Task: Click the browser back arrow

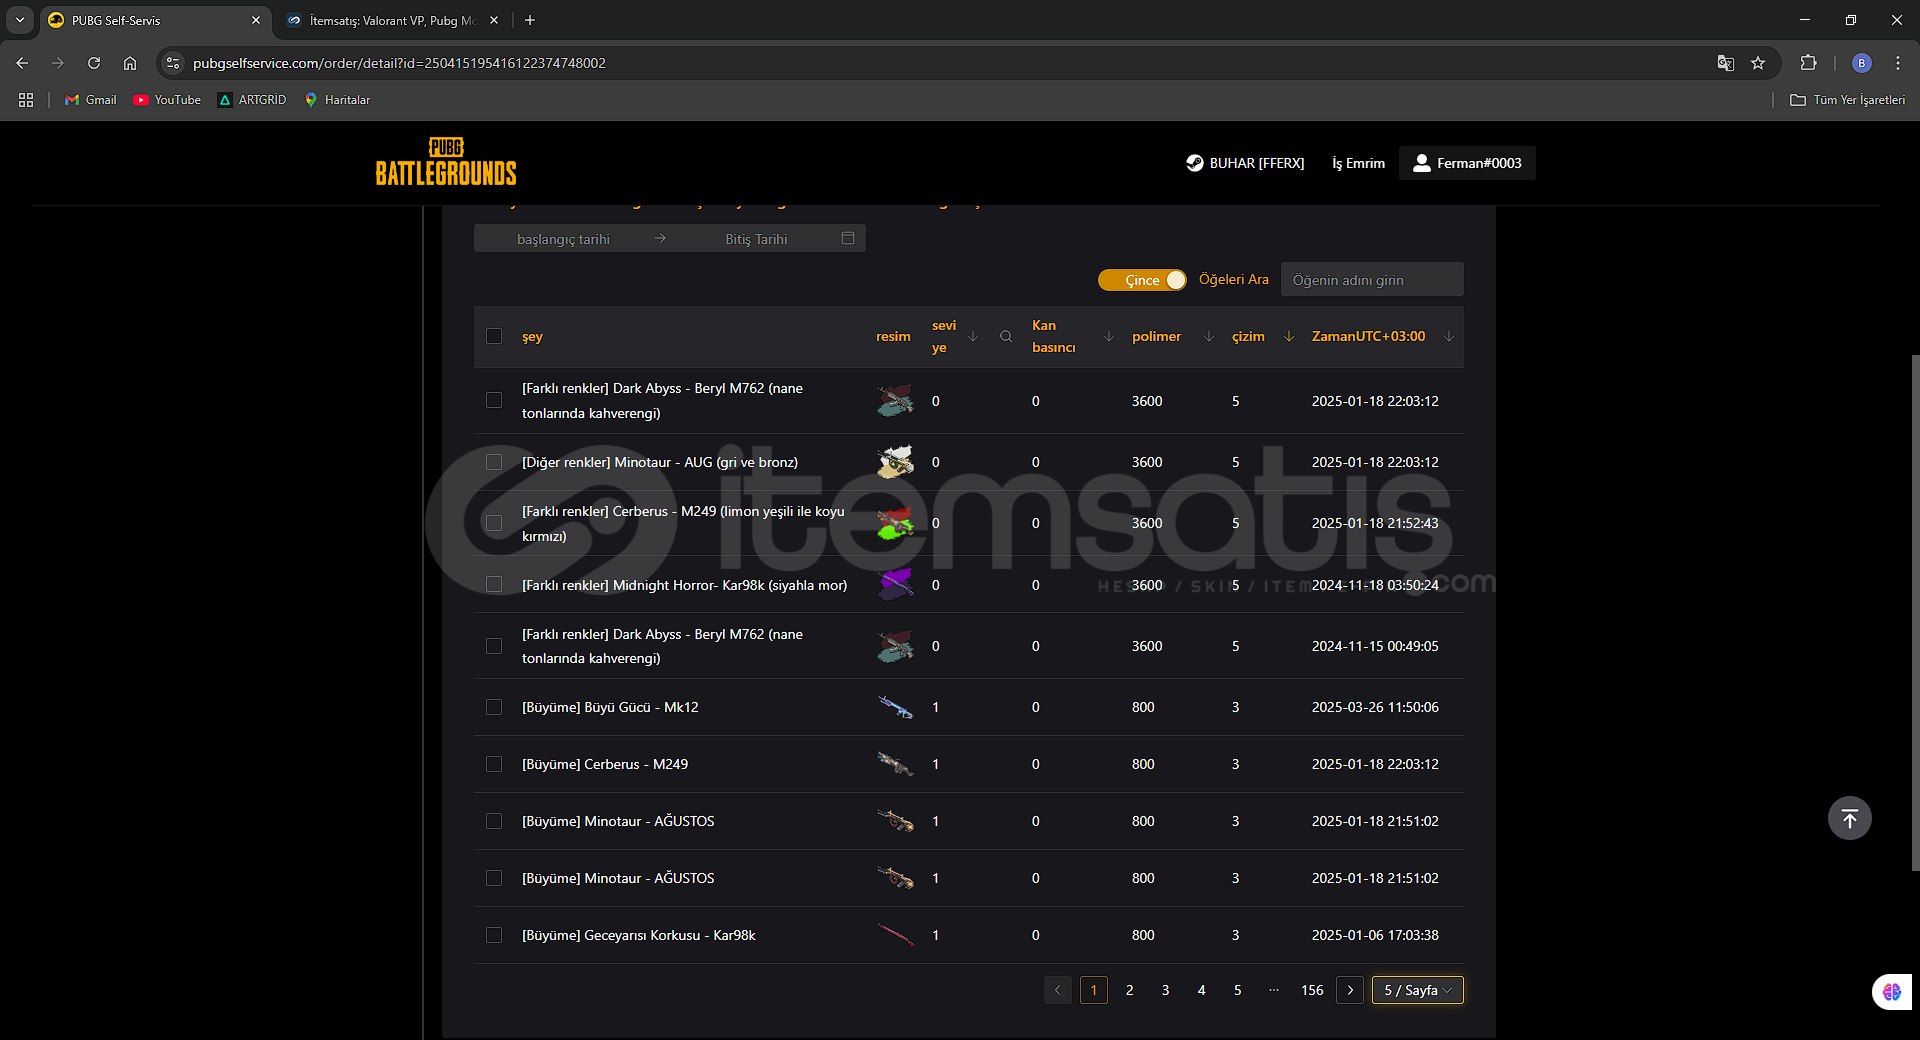Action: (x=22, y=63)
